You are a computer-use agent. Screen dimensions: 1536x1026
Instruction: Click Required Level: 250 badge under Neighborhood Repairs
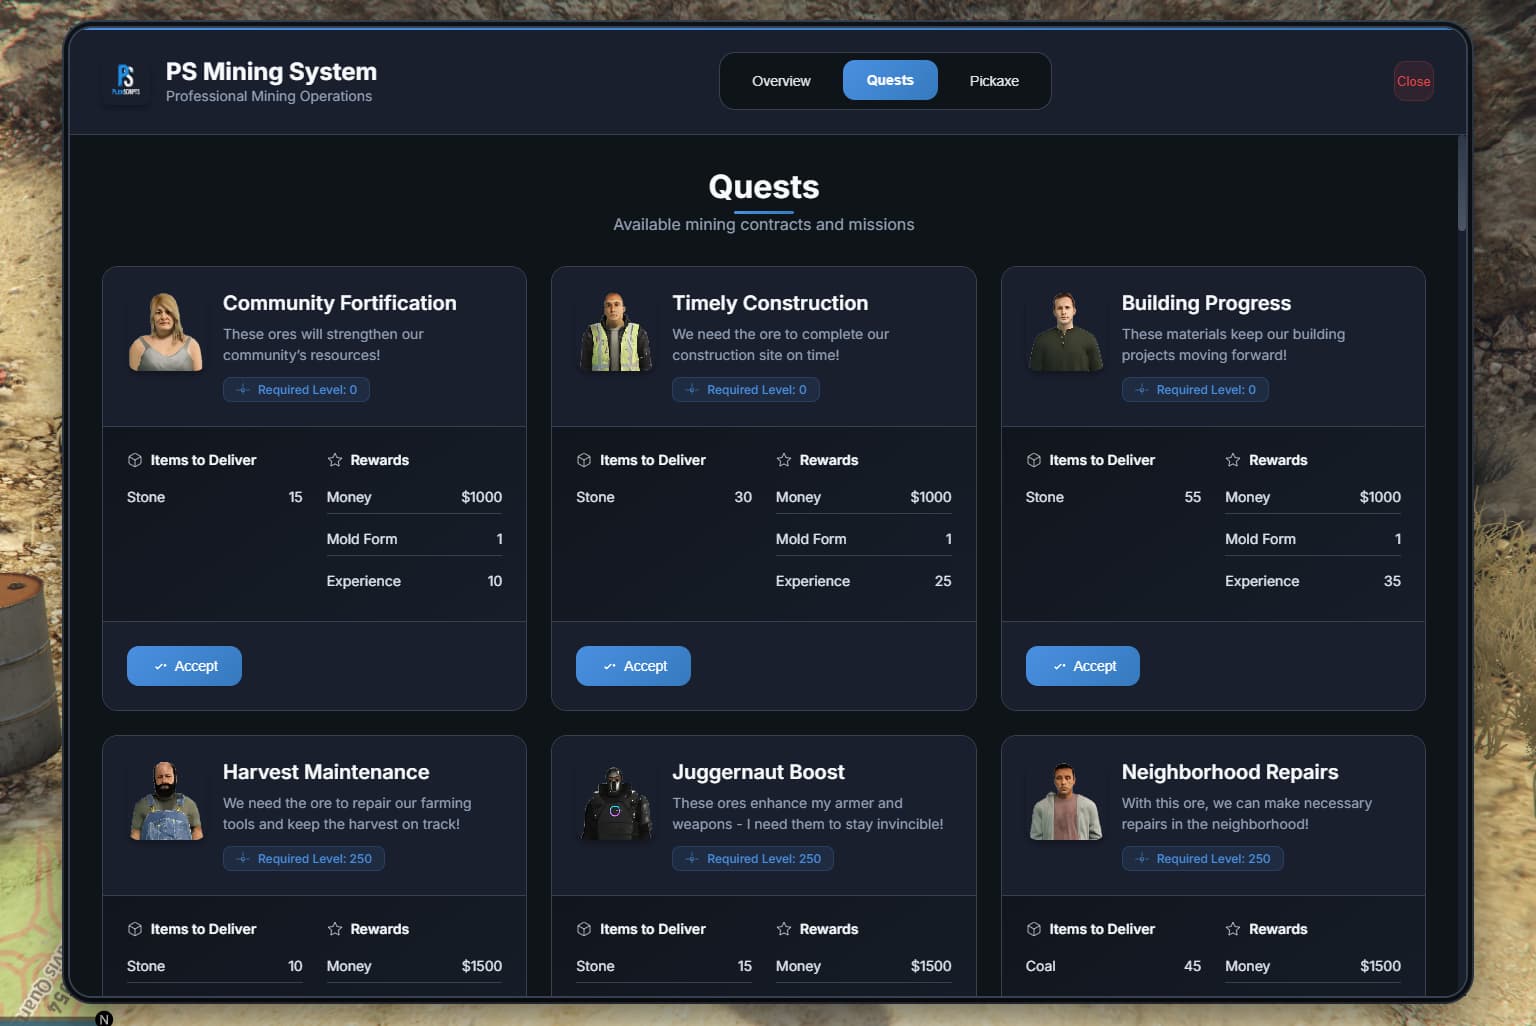tap(1203, 859)
